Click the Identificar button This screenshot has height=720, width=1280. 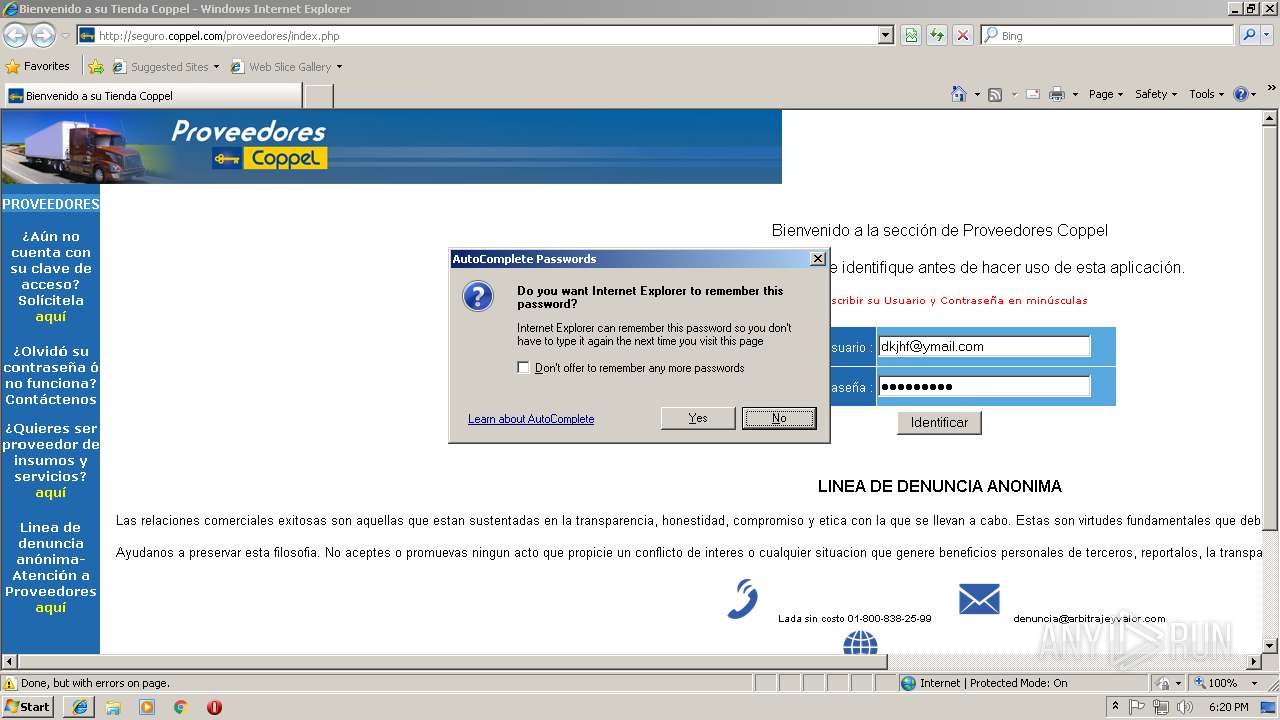pos(939,422)
